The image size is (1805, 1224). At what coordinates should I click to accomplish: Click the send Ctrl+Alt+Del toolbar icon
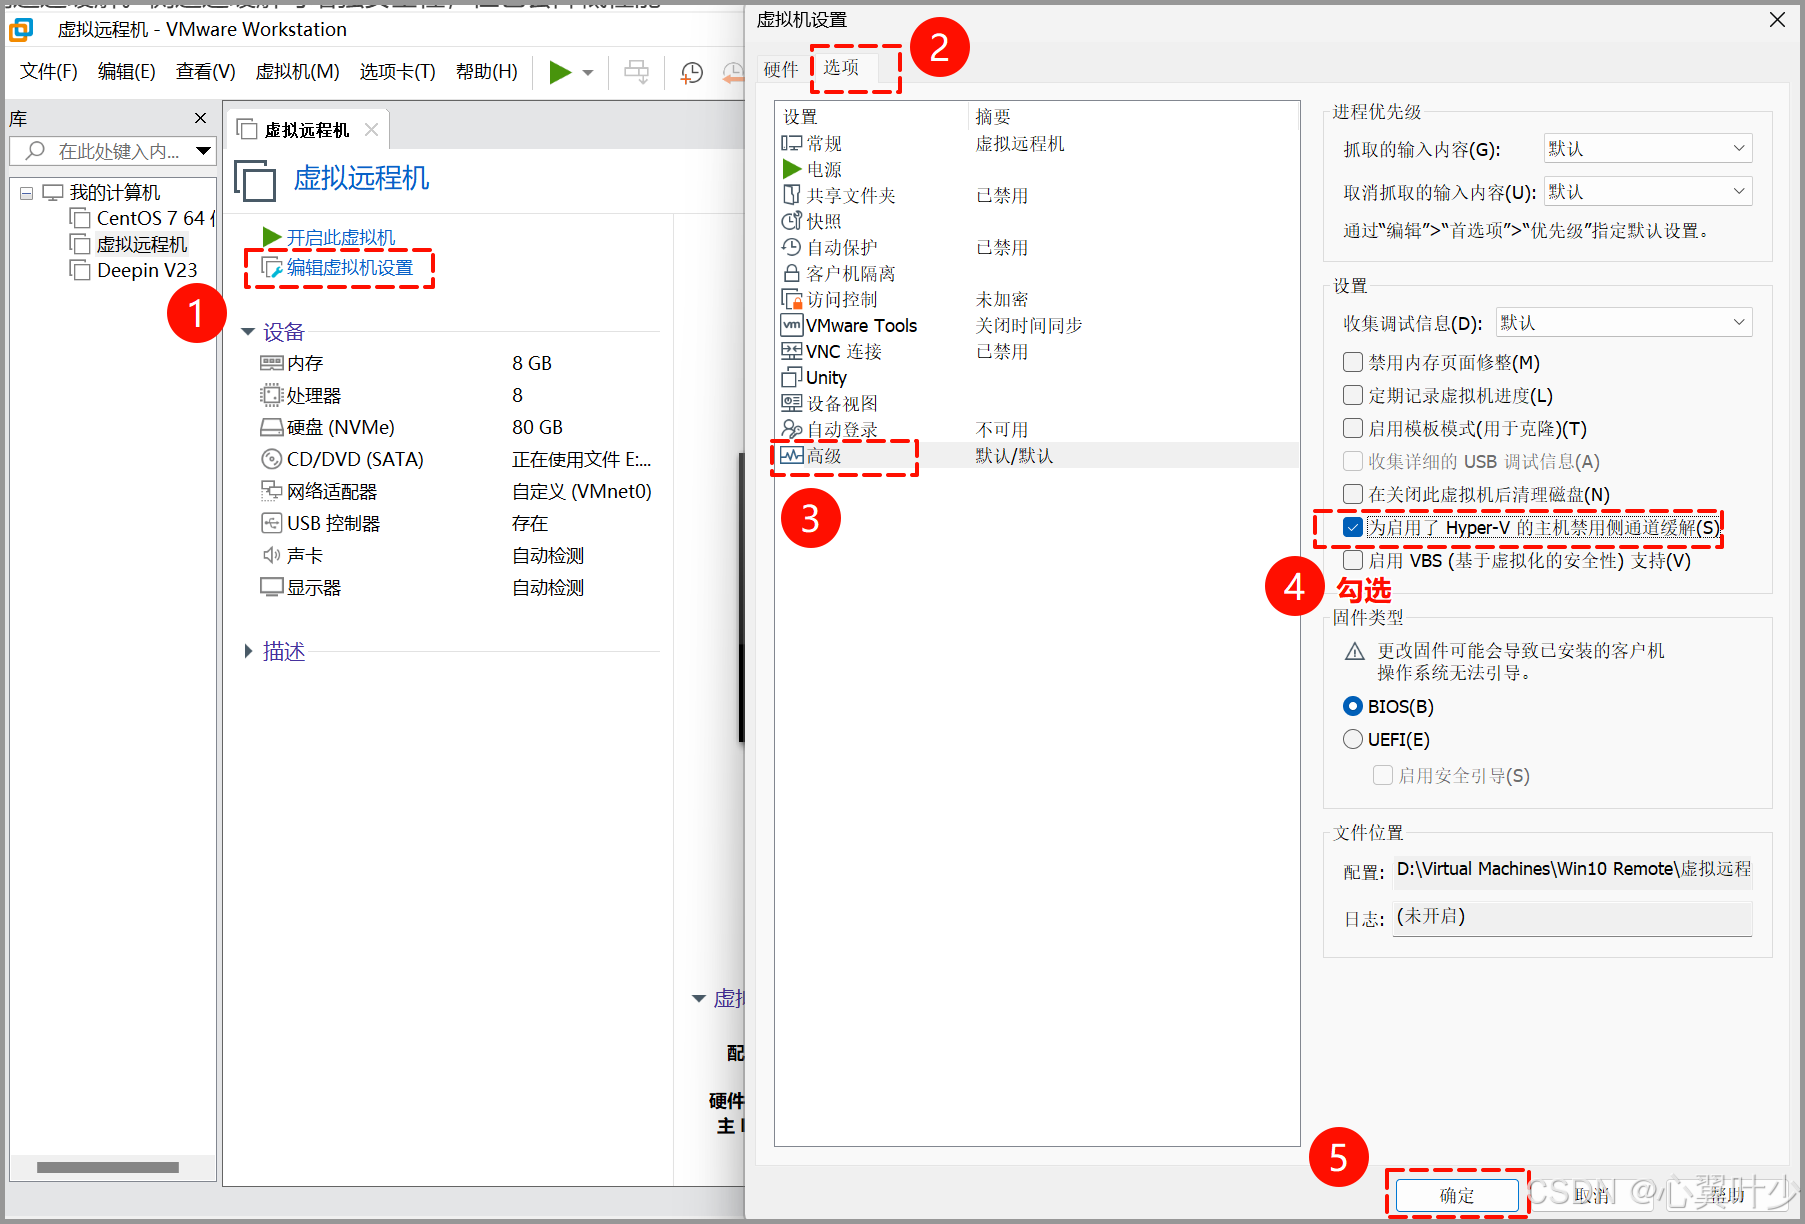coord(636,72)
